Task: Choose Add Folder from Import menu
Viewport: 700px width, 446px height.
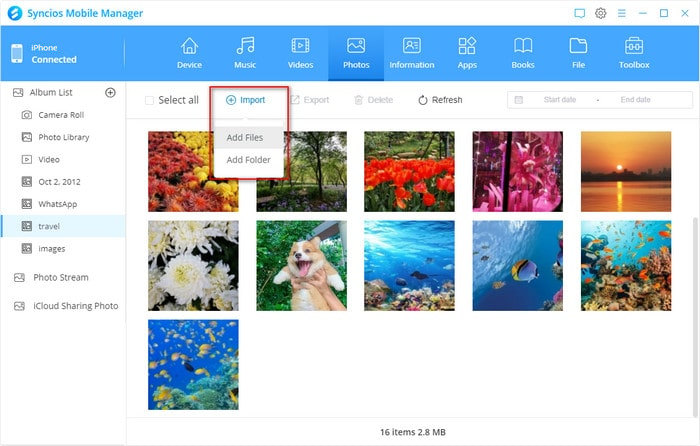Action: [x=249, y=160]
